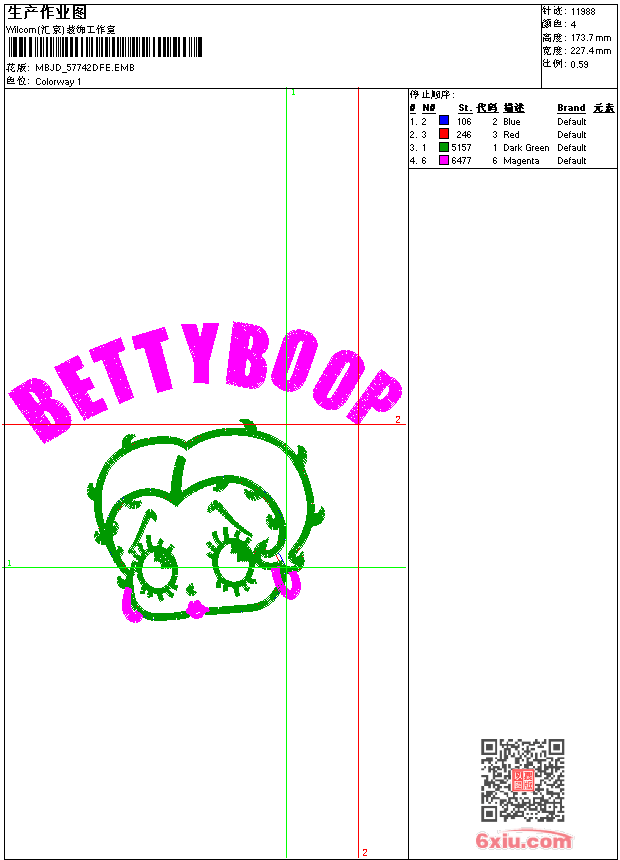Click the scale value 0.59
The image size is (620, 860).
coord(579,65)
